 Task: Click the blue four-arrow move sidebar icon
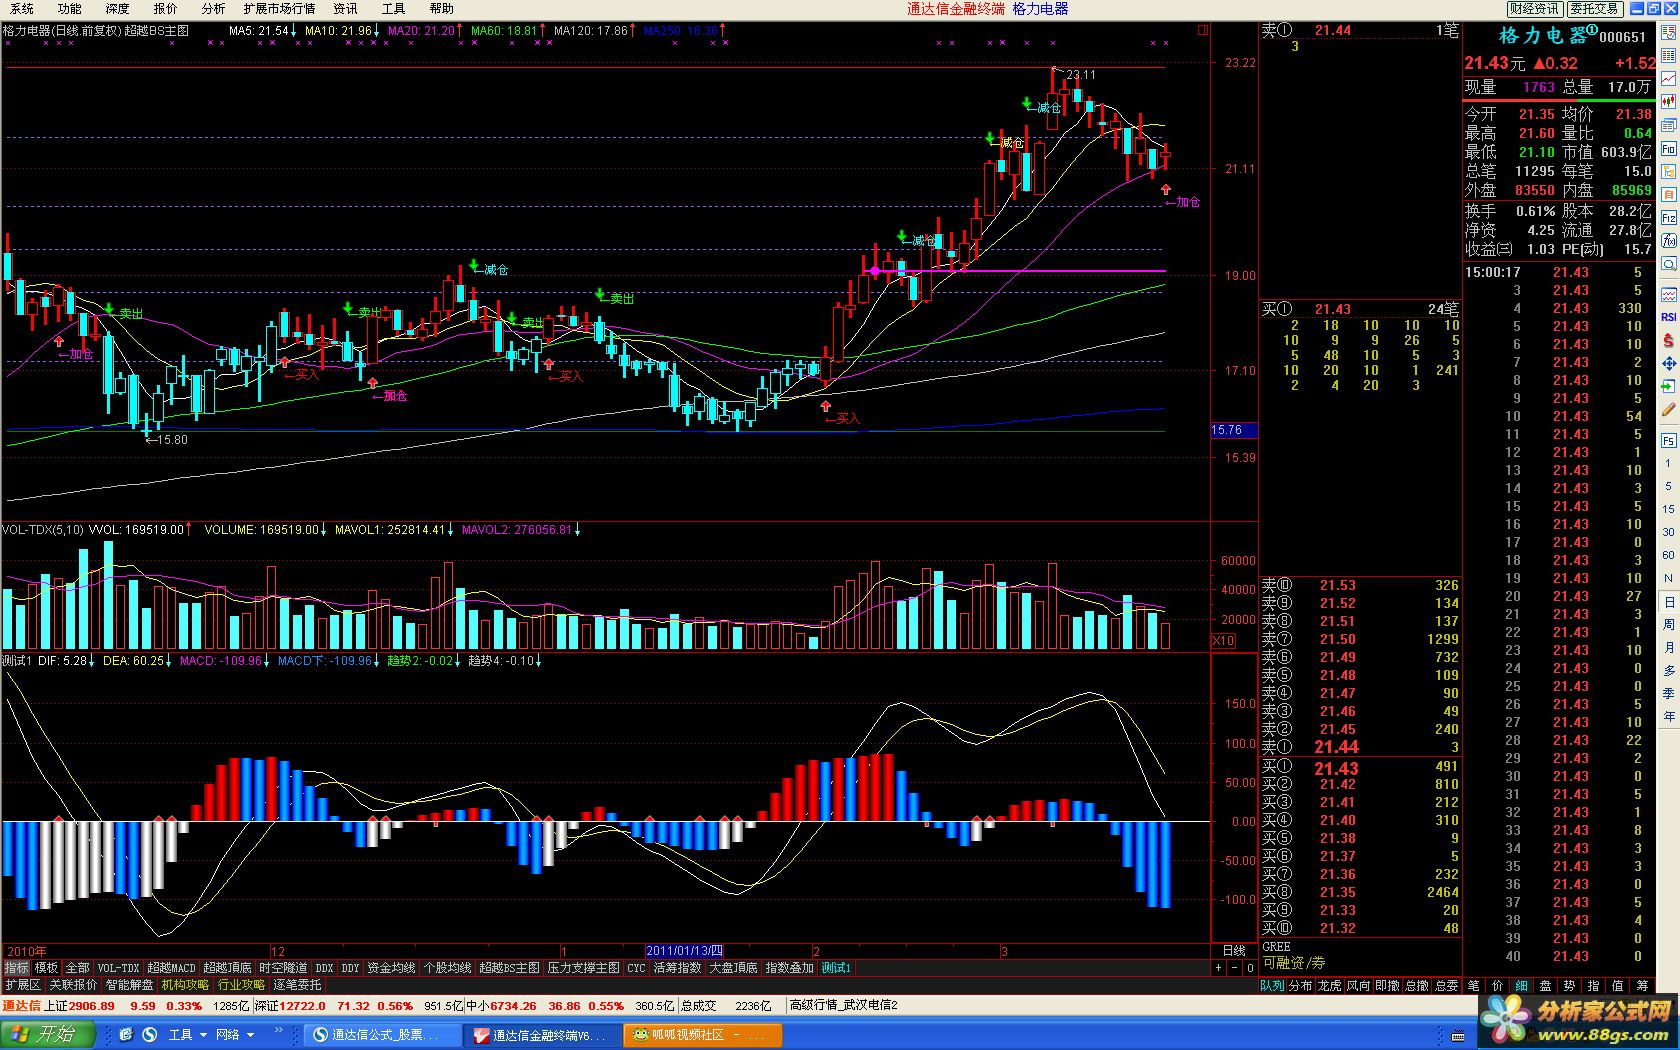[x=1668, y=363]
